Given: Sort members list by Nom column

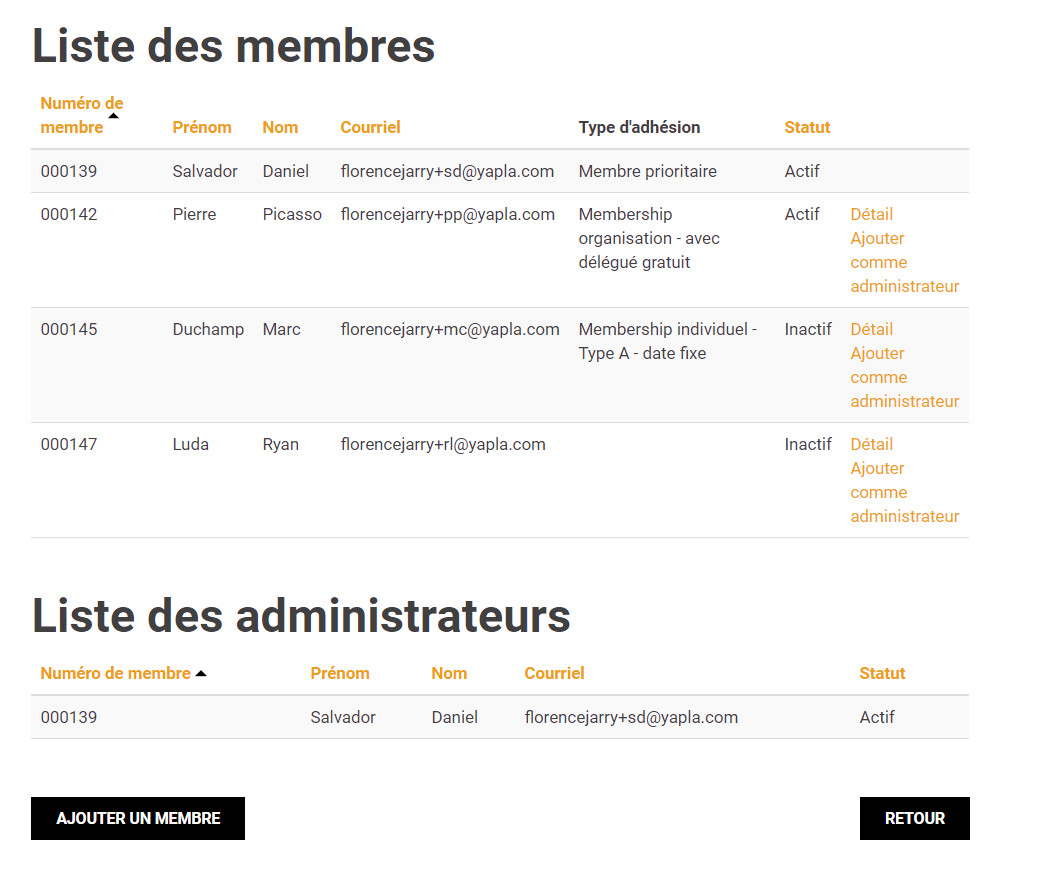Looking at the screenshot, I should 280,127.
